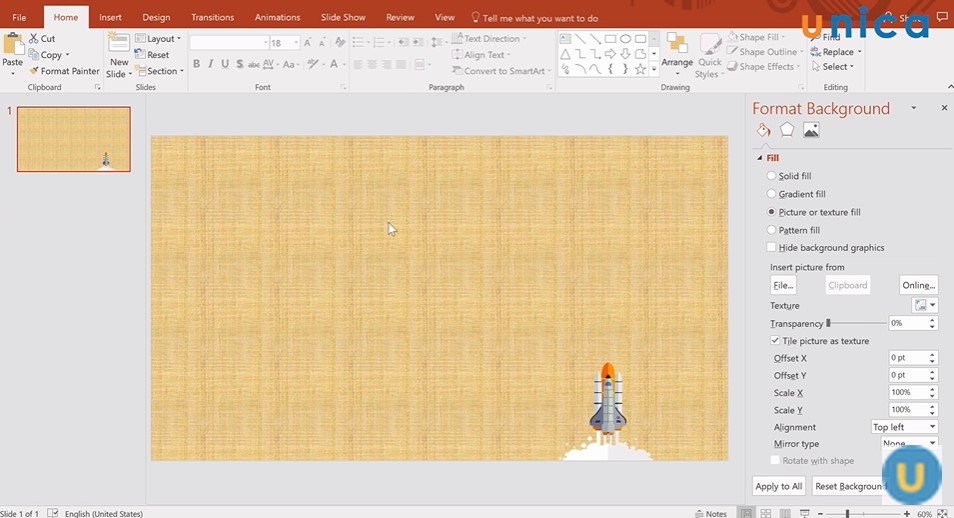Open the Fill & Line tab icon
This screenshot has height=518, width=954.
click(x=764, y=130)
